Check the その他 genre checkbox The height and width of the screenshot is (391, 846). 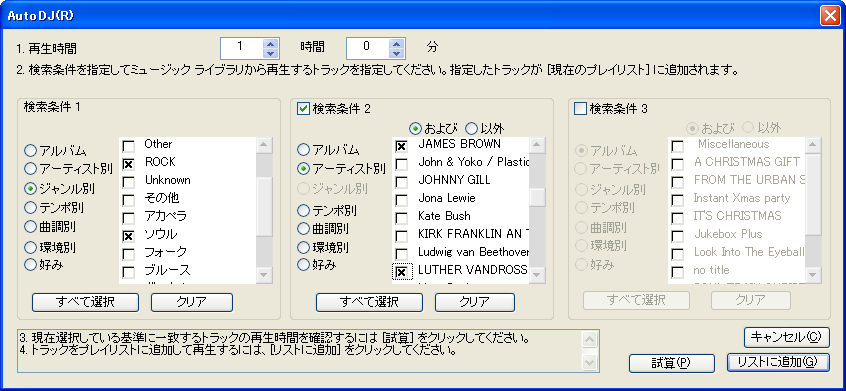tap(128, 200)
